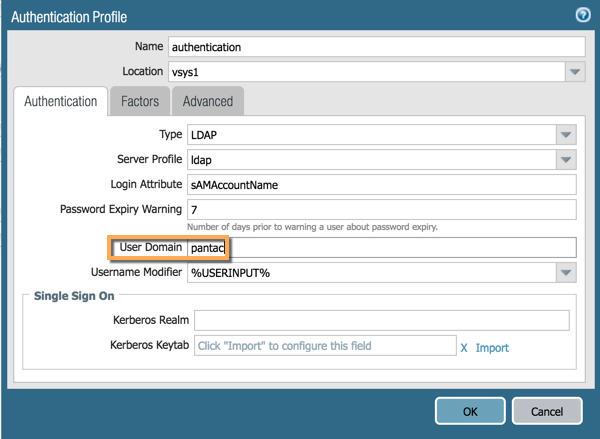Screen dimensions: 600x439
Task: Focus the Kerberos Realm text box
Action: 381,320
